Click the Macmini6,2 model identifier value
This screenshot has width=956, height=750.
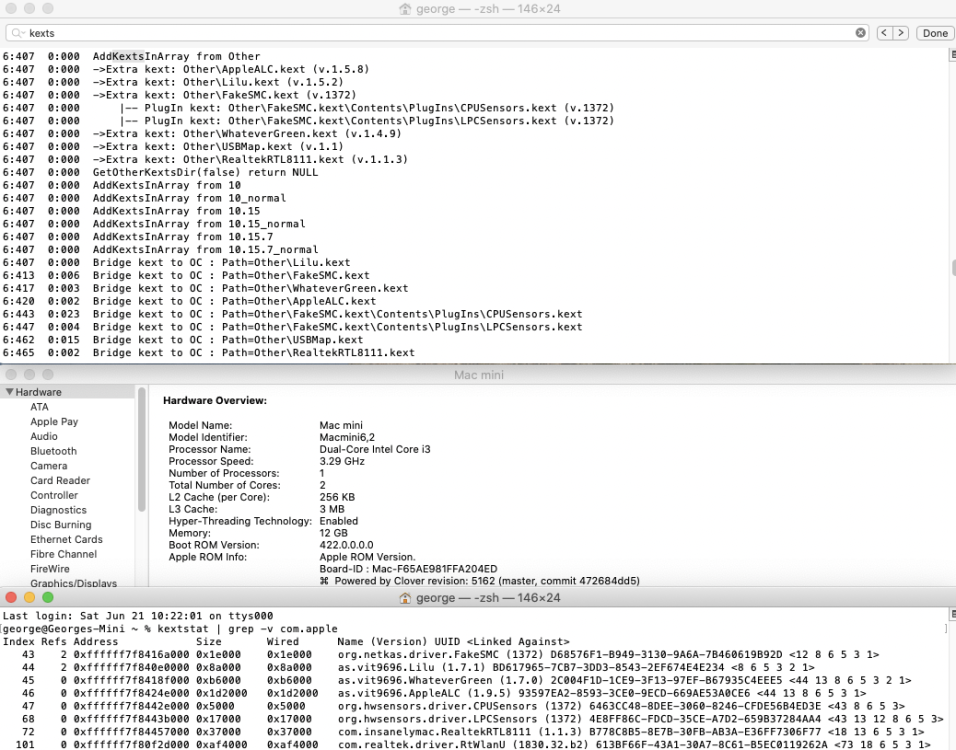(x=347, y=437)
